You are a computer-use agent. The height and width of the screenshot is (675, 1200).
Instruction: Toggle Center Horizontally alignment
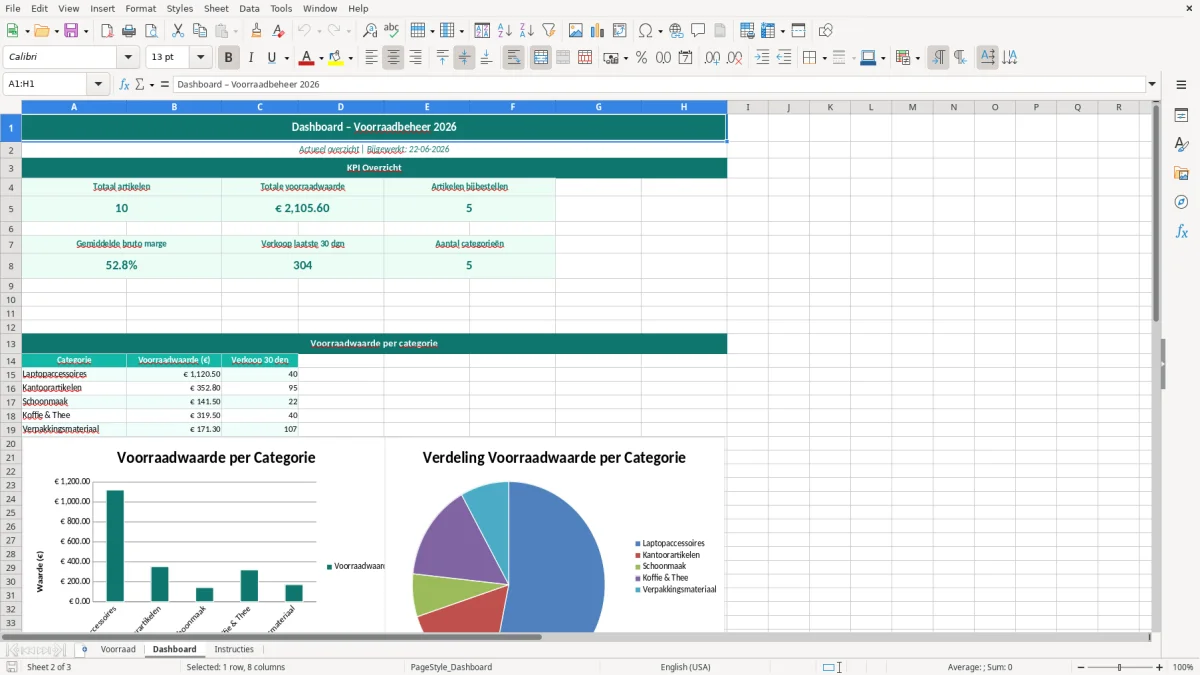pyautogui.click(x=393, y=58)
